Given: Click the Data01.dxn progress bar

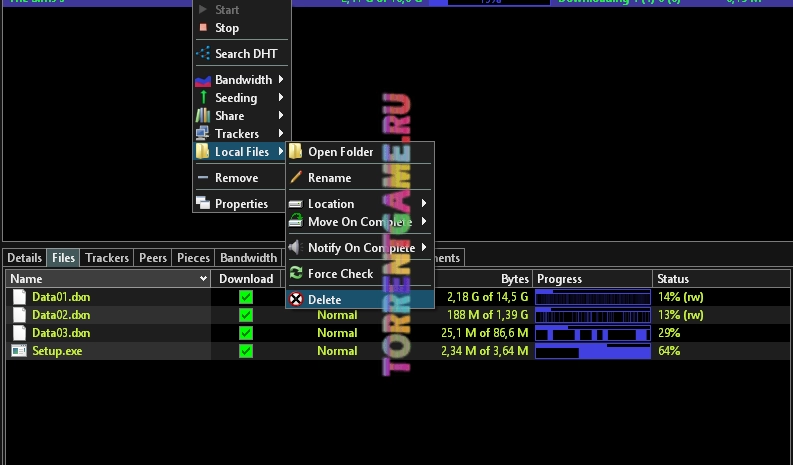Looking at the screenshot, I should [593, 297].
